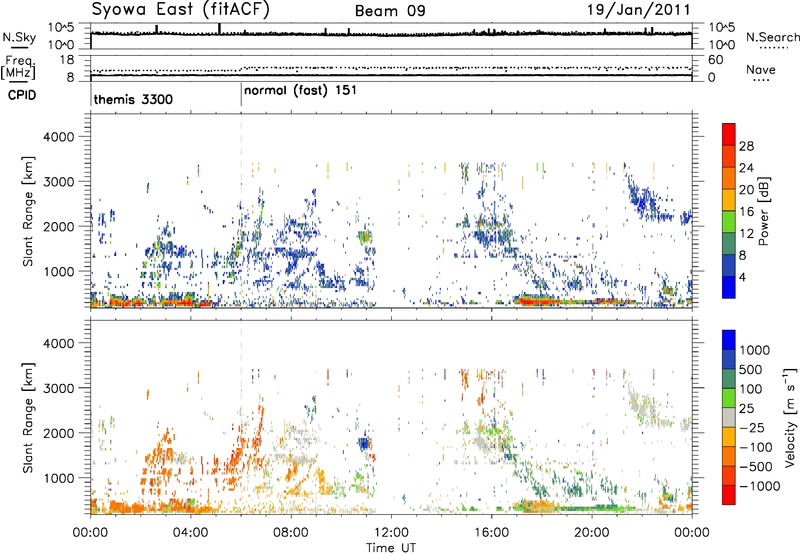
Task: Pick the red top segment of Power colorbar
Action: tap(729, 134)
